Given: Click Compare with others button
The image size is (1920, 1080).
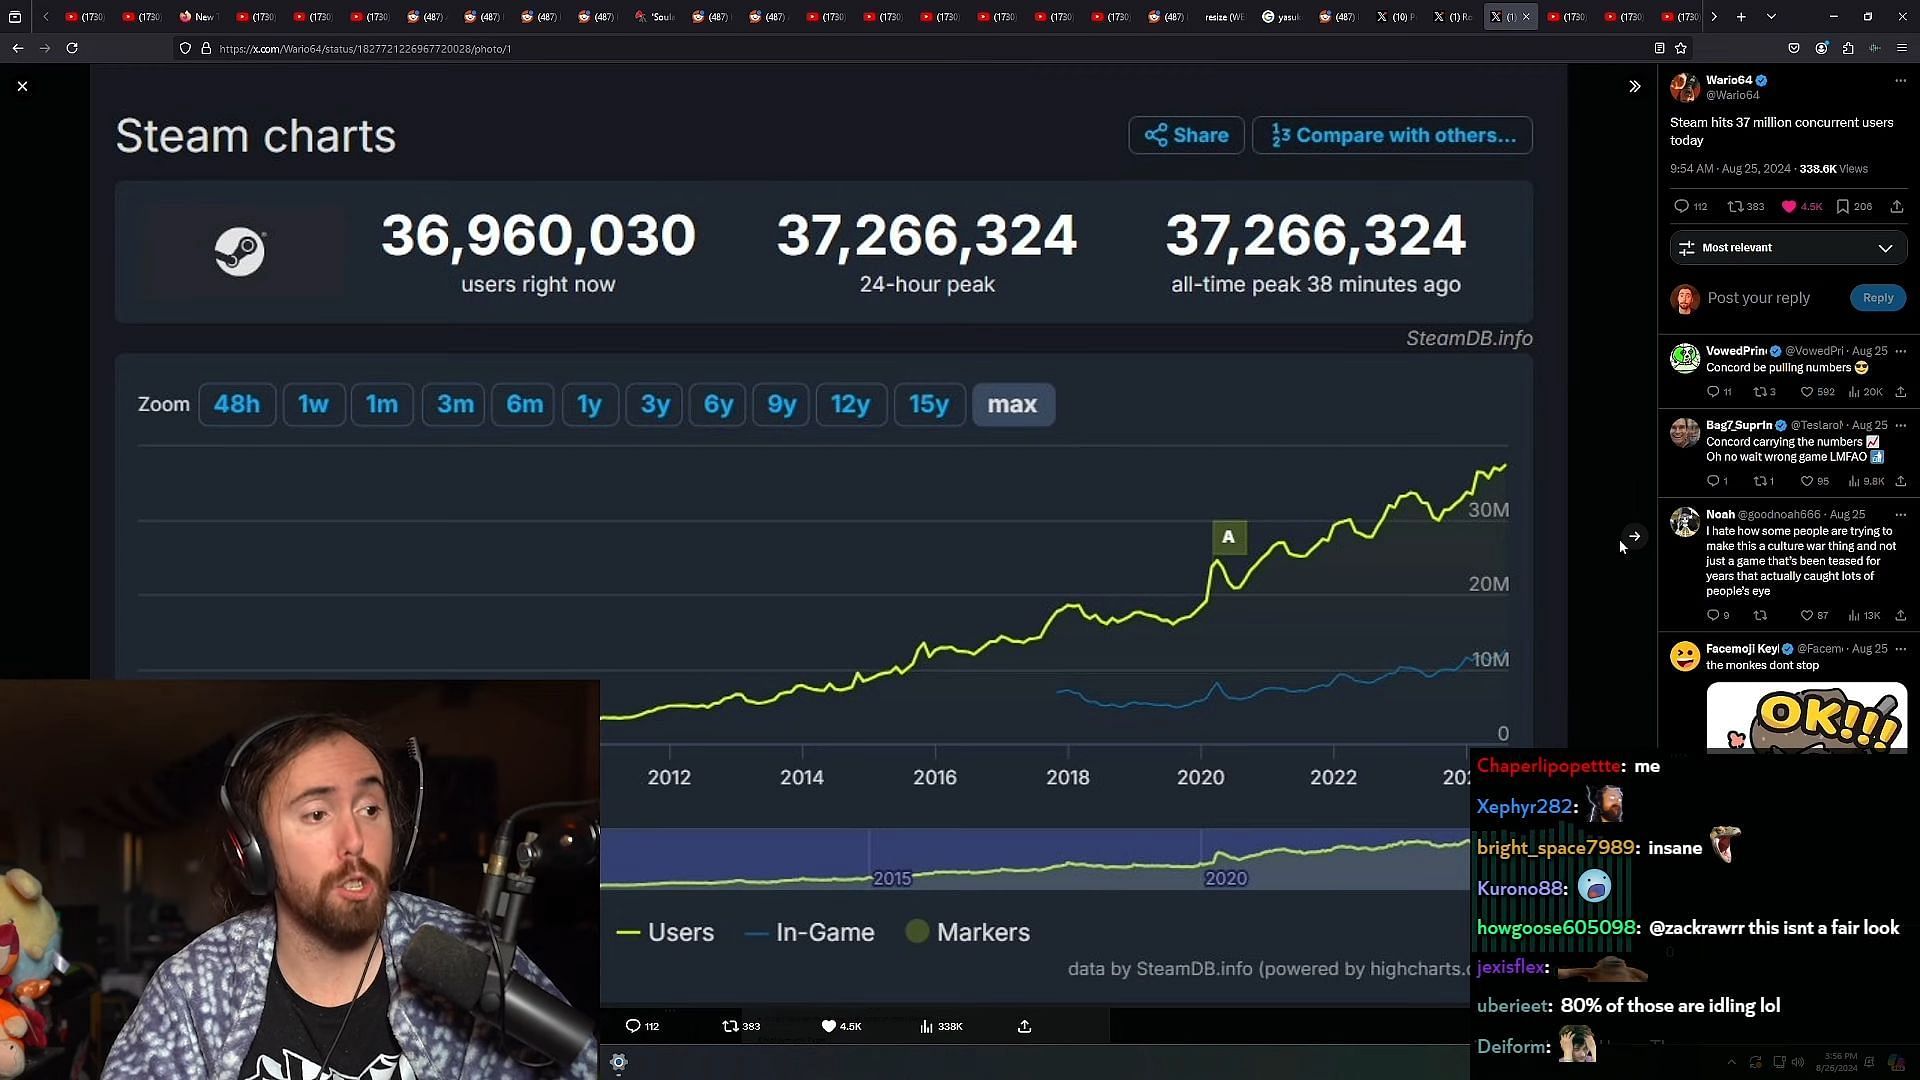Looking at the screenshot, I should (x=1392, y=136).
